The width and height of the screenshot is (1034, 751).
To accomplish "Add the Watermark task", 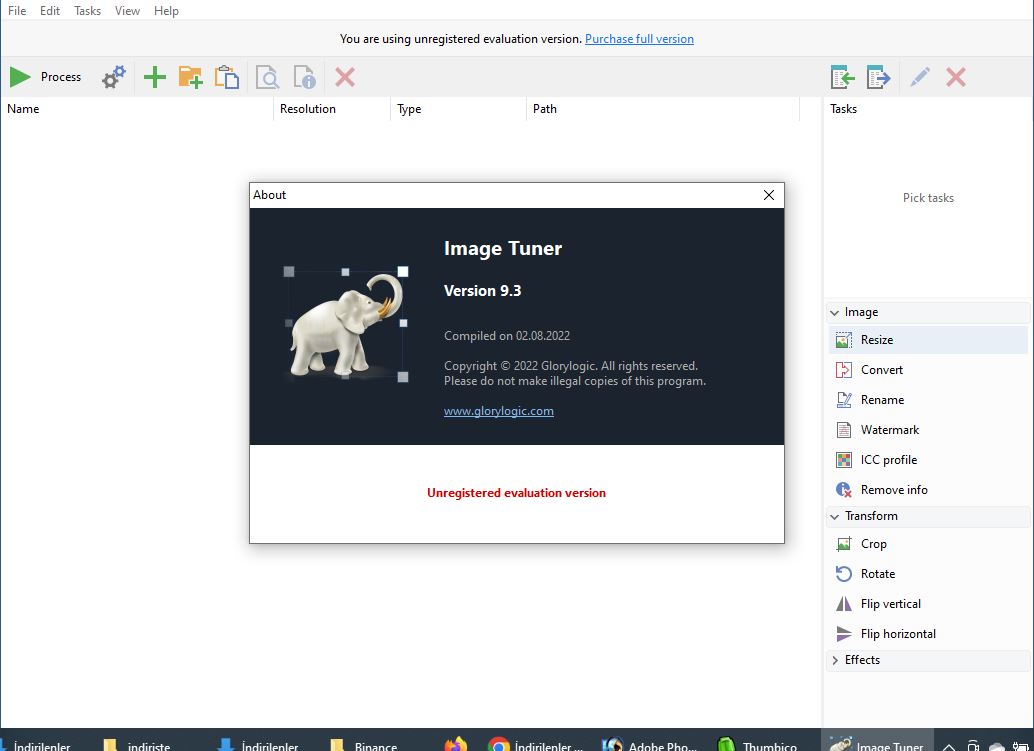I will coord(928,430).
